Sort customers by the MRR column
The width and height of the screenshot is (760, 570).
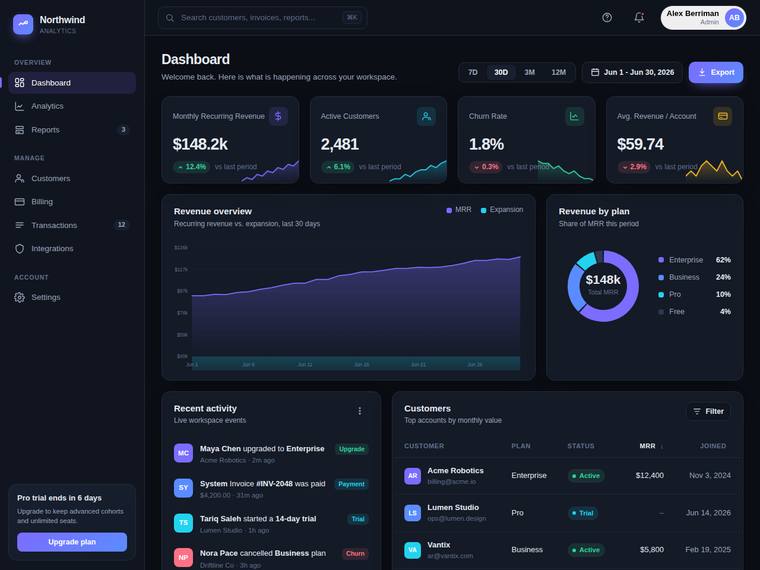point(650,446)
